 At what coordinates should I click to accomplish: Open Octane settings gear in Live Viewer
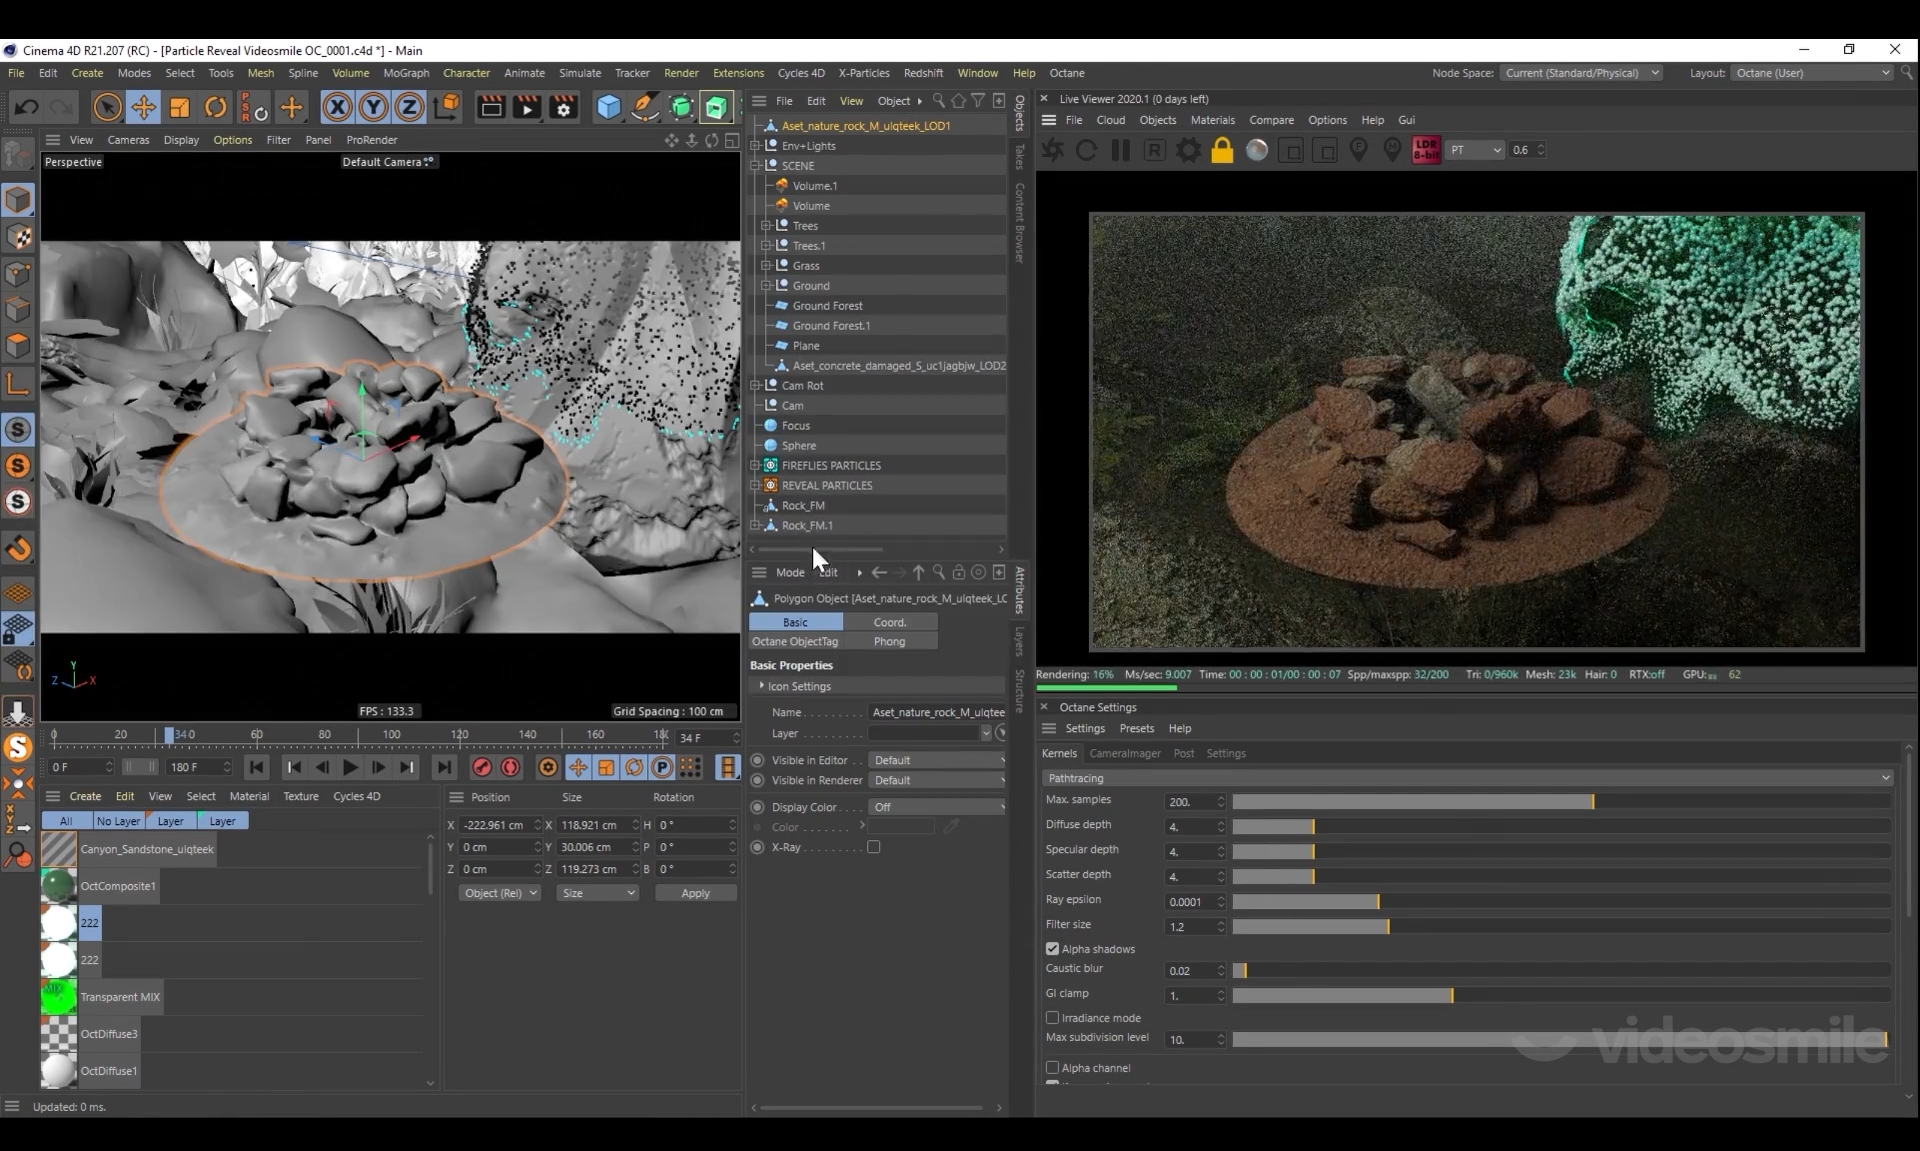(1188, 150)
